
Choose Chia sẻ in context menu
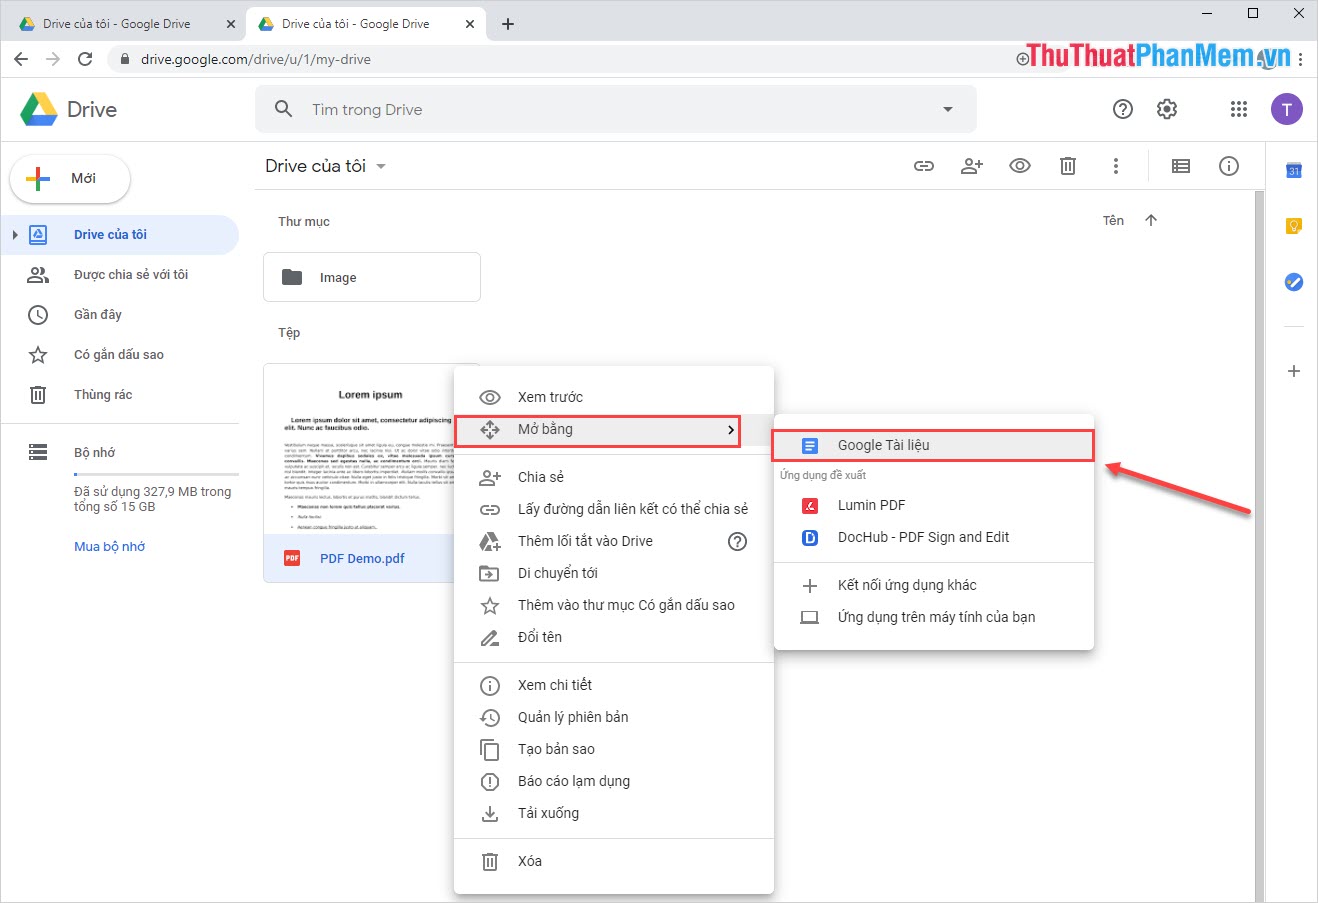point(614,477)
